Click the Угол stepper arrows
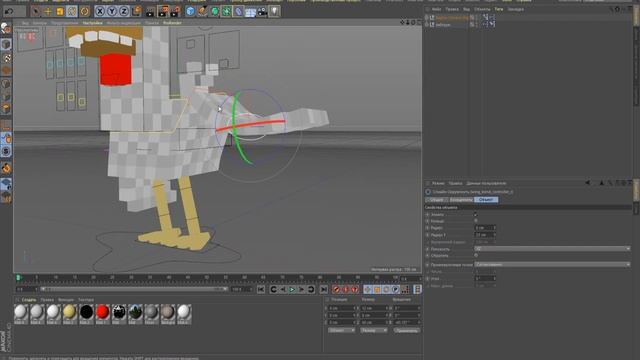 tap(495, 278)
